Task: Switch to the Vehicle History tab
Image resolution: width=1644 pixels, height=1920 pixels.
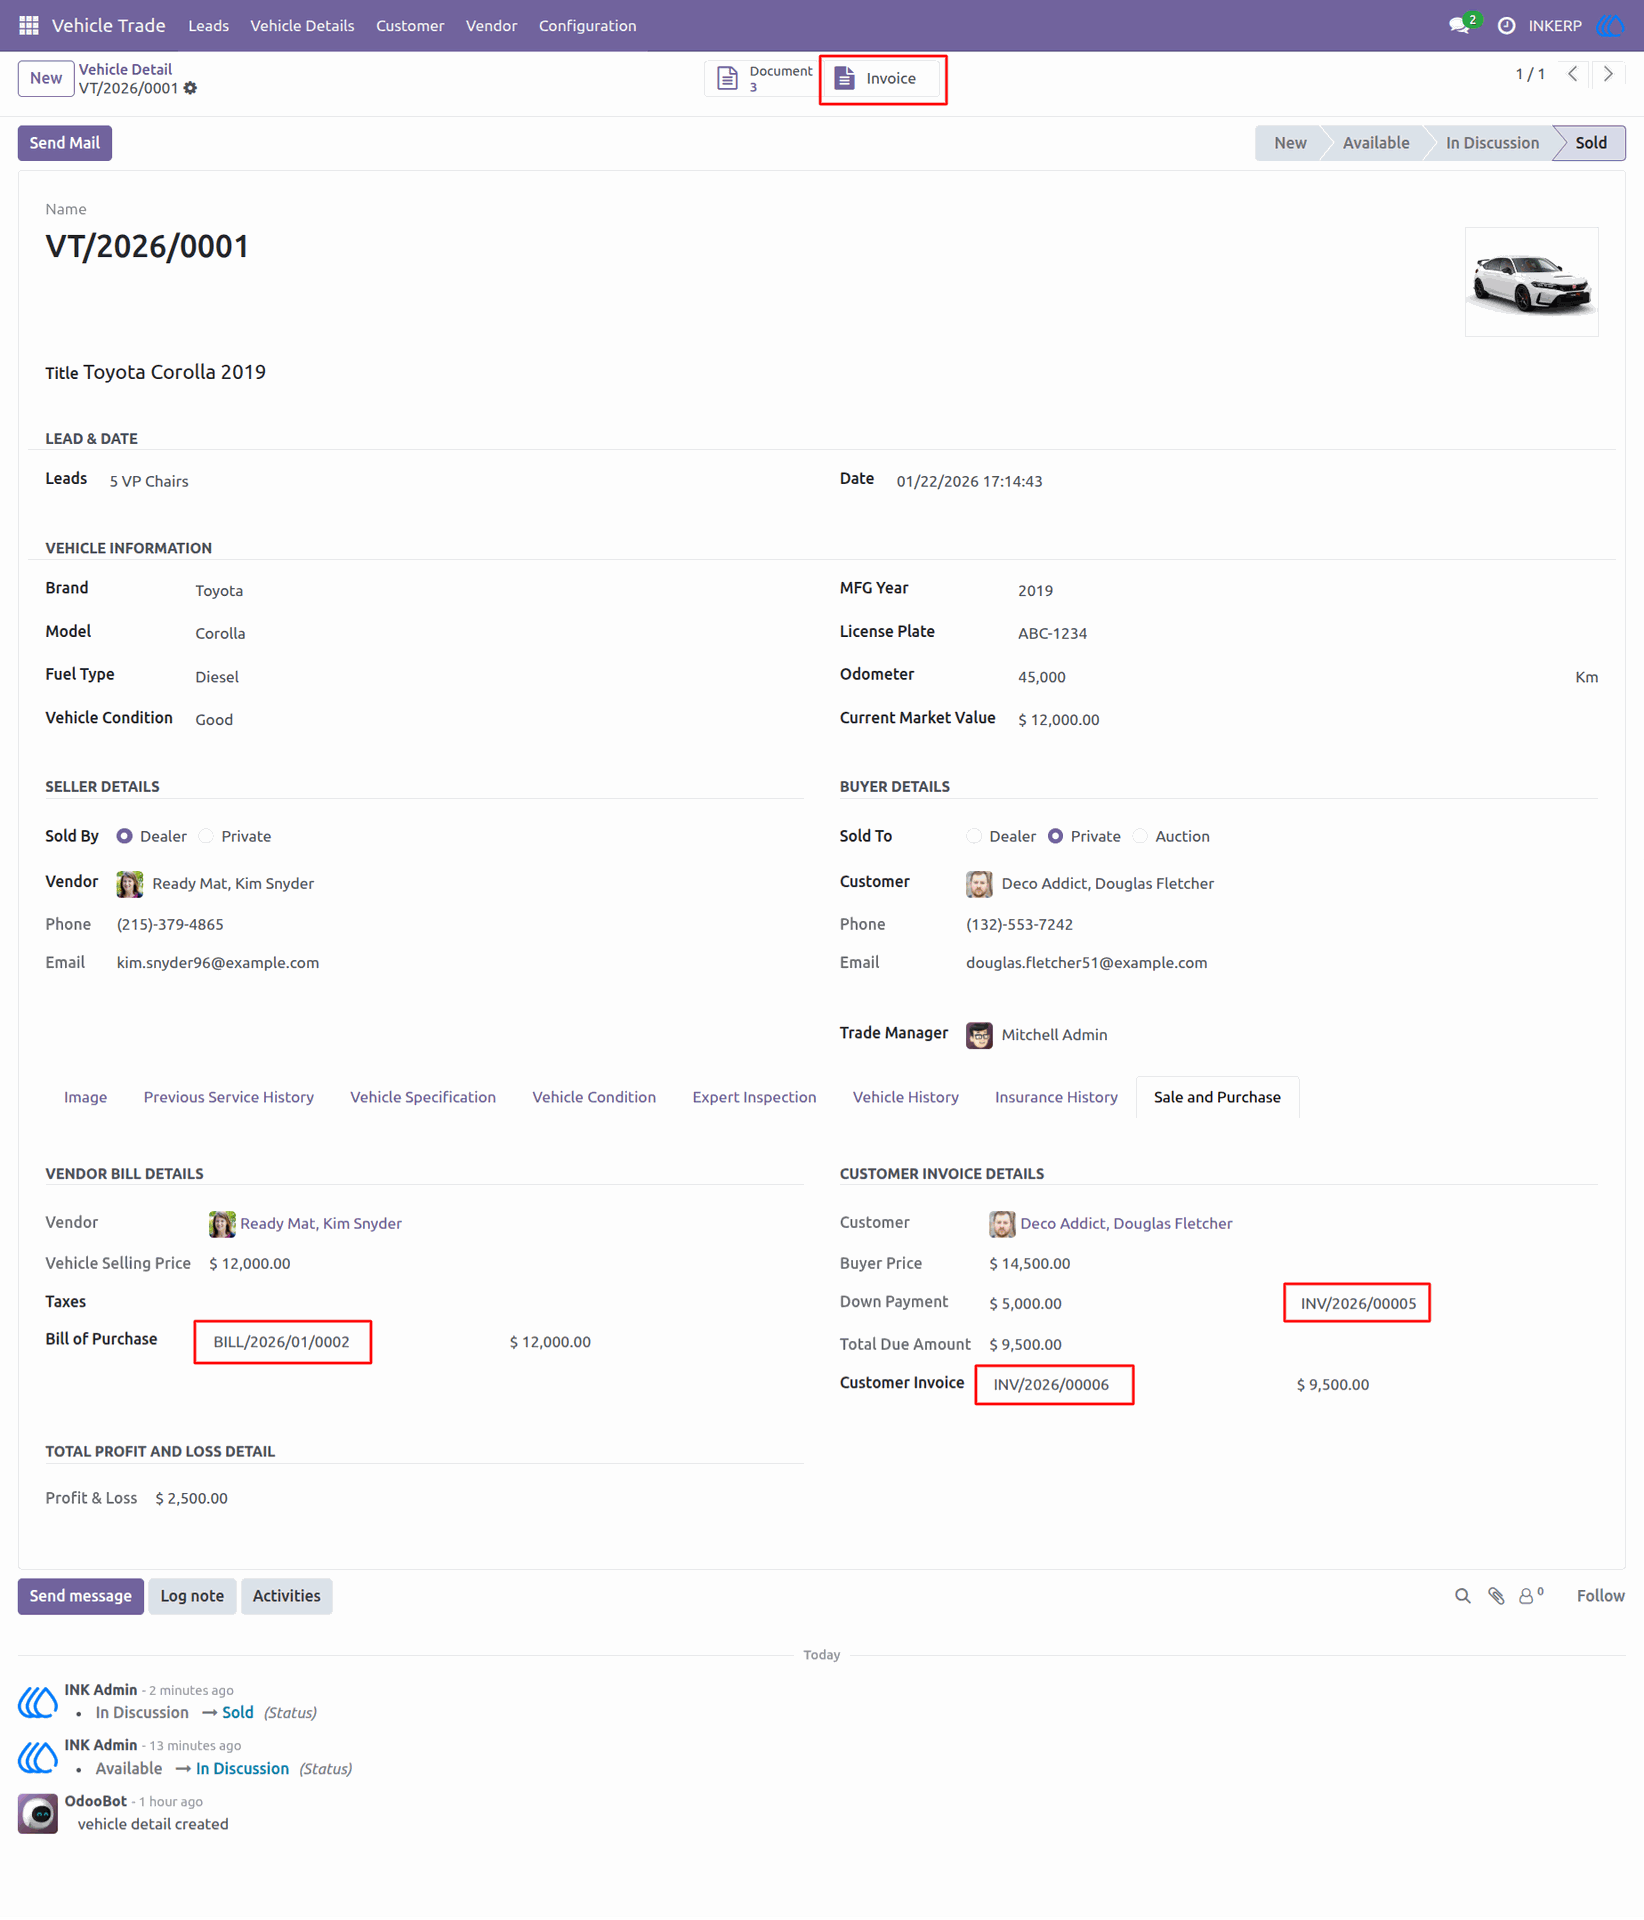Action: pyautogui.click(x=905, y=1097)
